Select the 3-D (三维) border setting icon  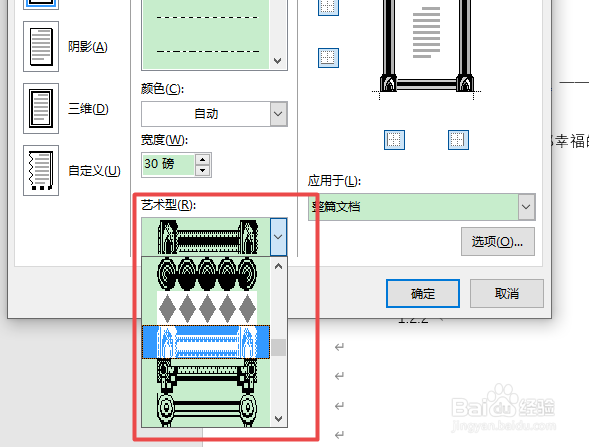coord(41,109)
